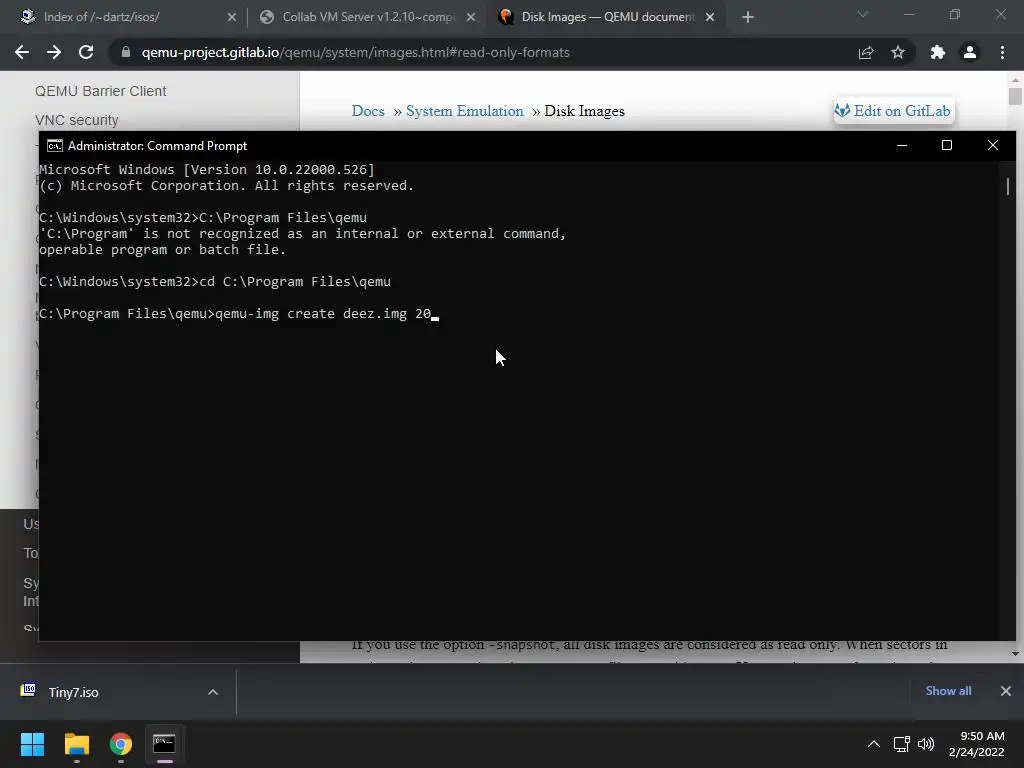Open the clock and date panel
This screenshot has width=1024, height=768.
977,744
